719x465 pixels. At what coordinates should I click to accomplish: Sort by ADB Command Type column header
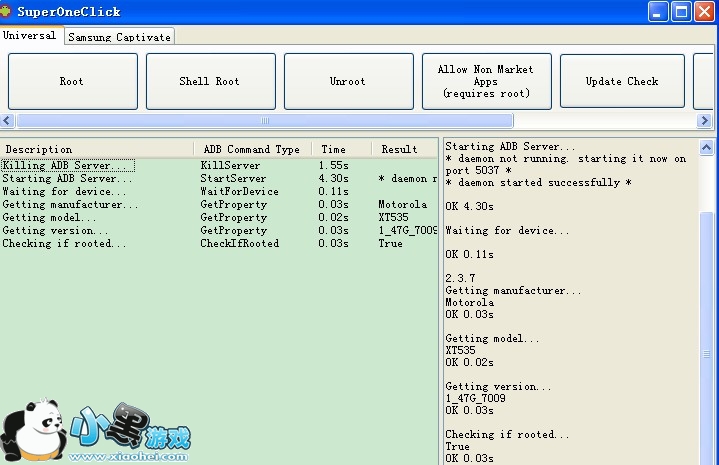tap(251, 149)
